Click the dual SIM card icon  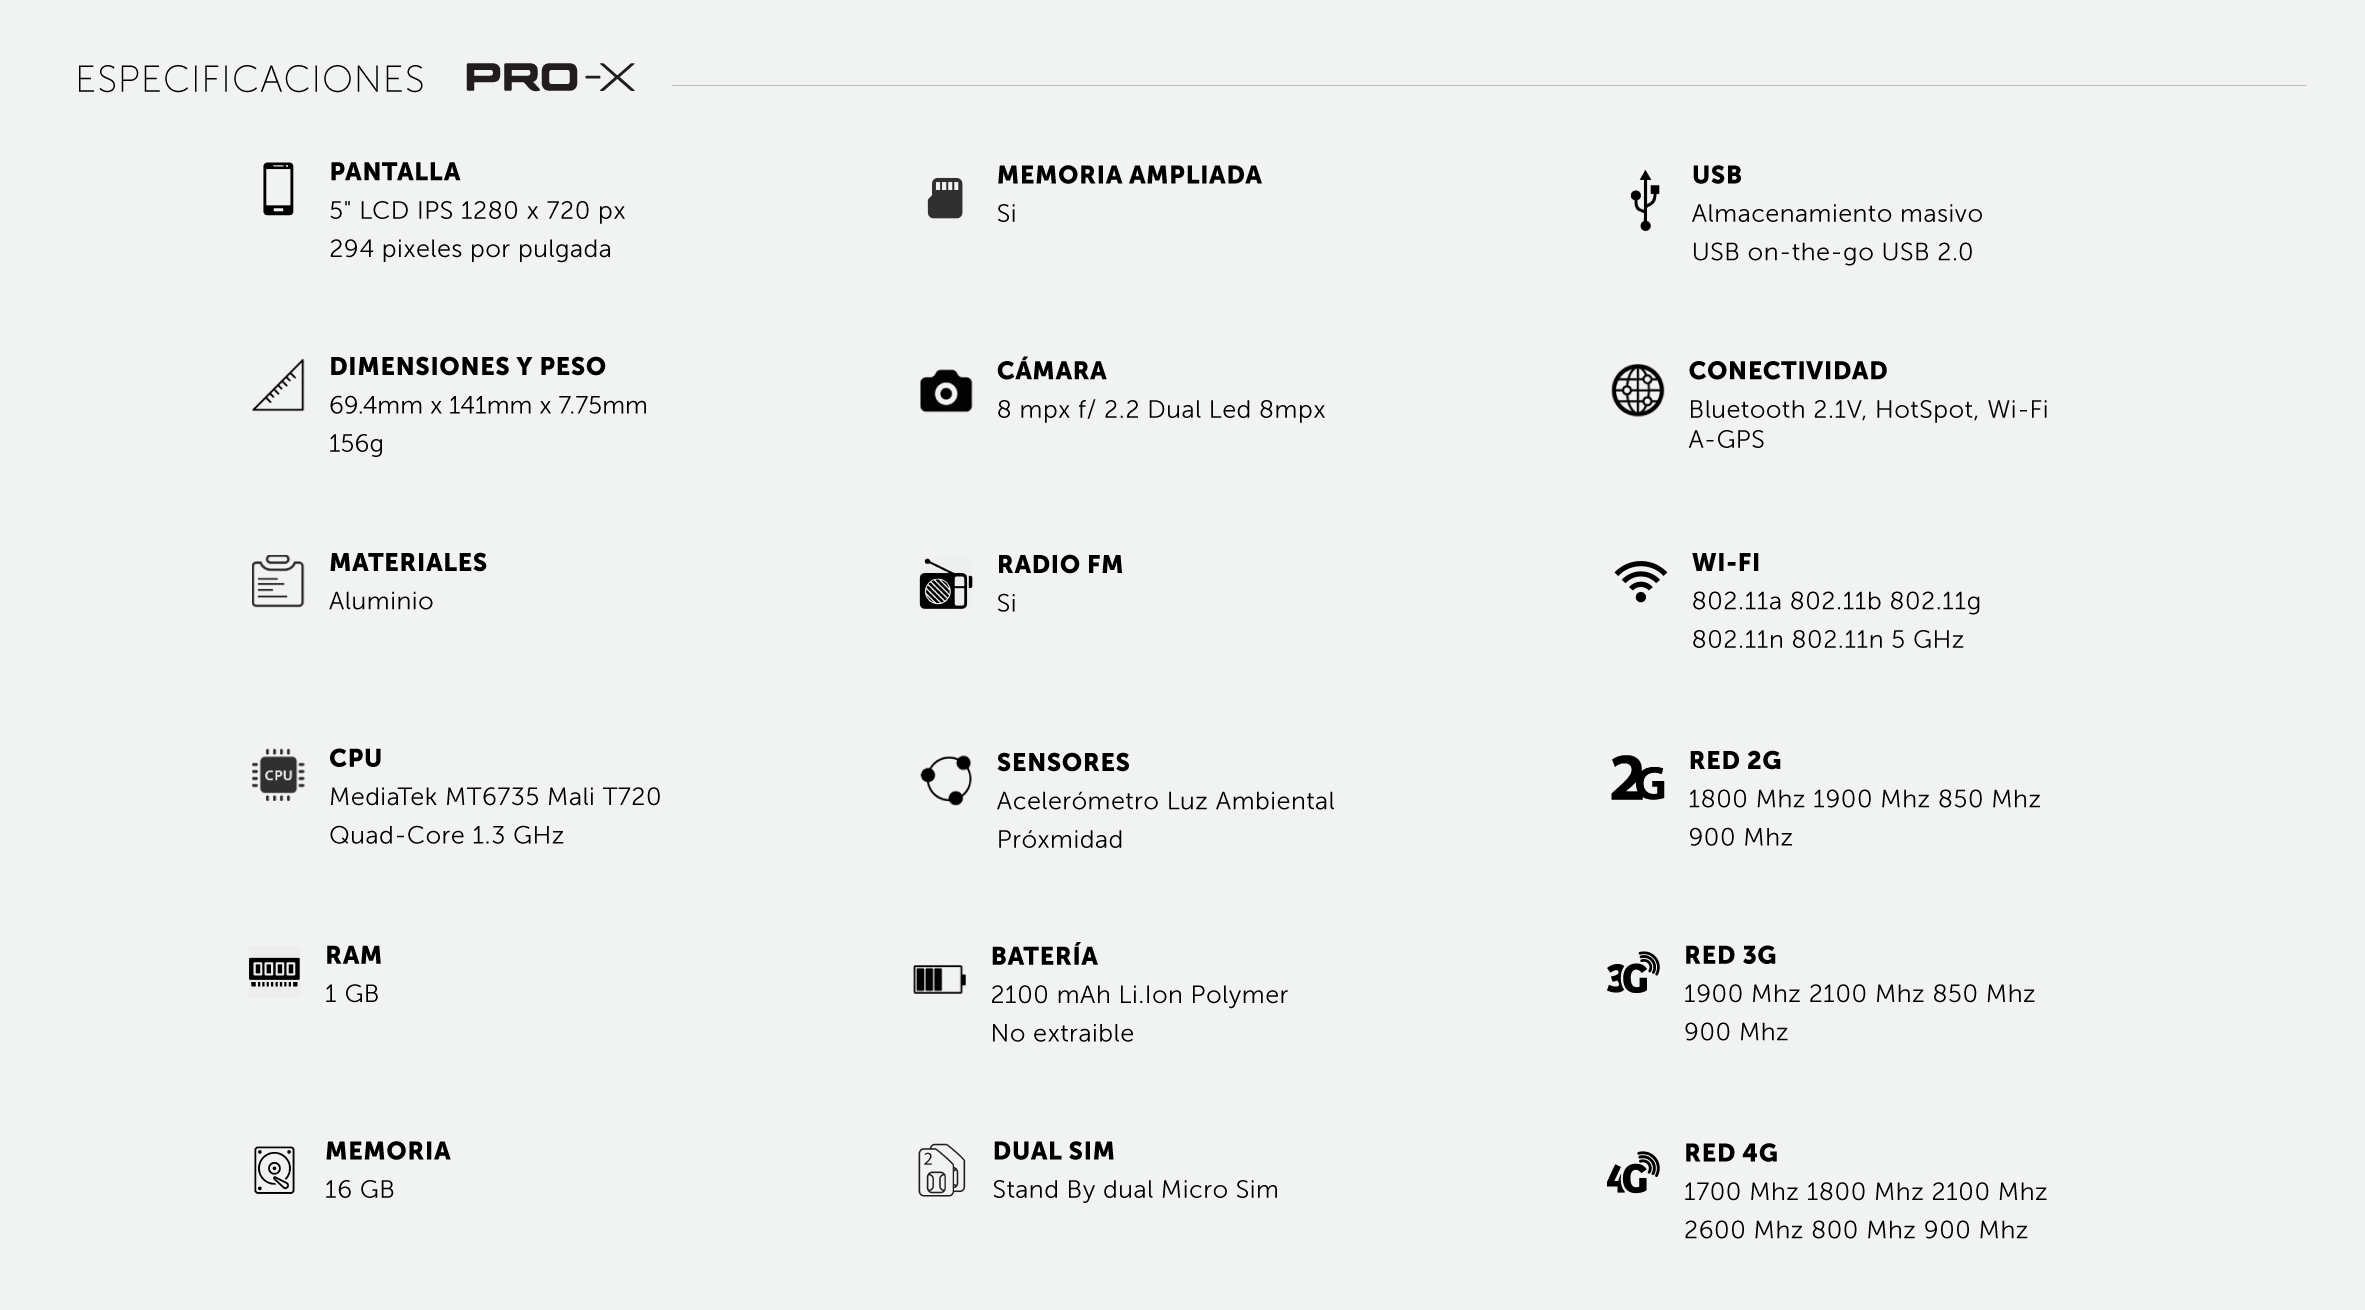[x=941, y=1170]
